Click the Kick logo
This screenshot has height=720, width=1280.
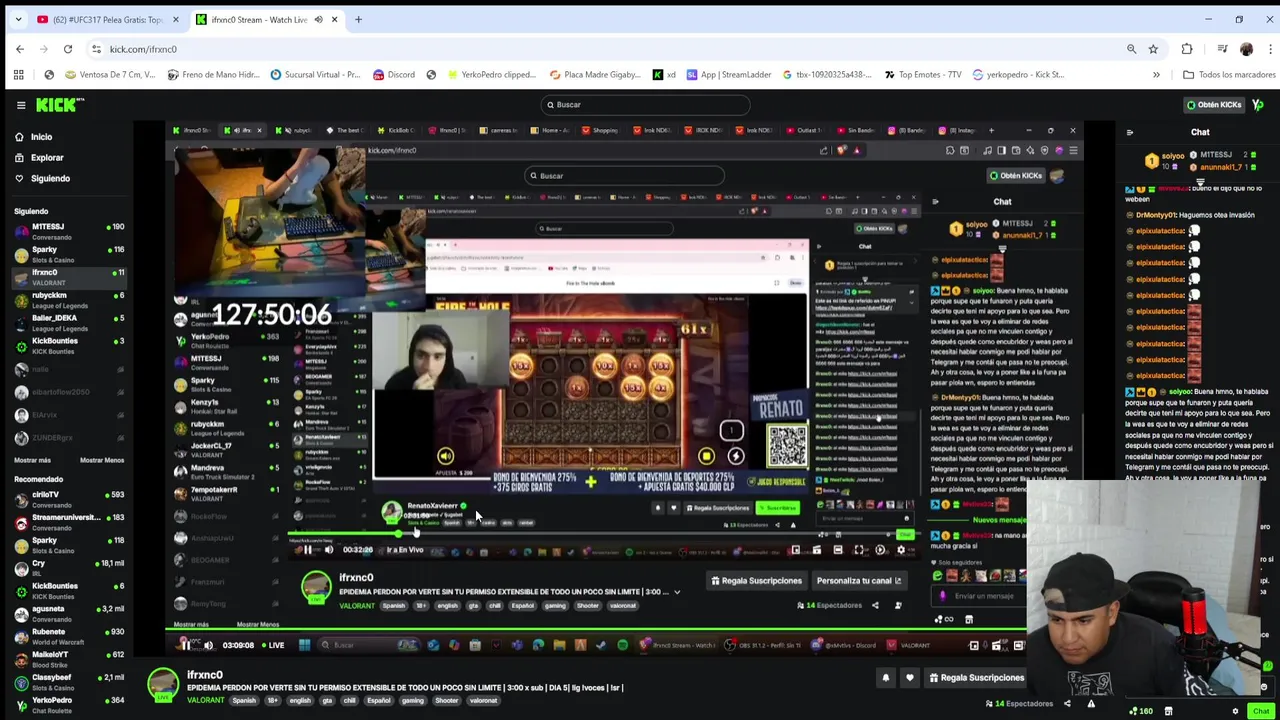coord(60,105)
